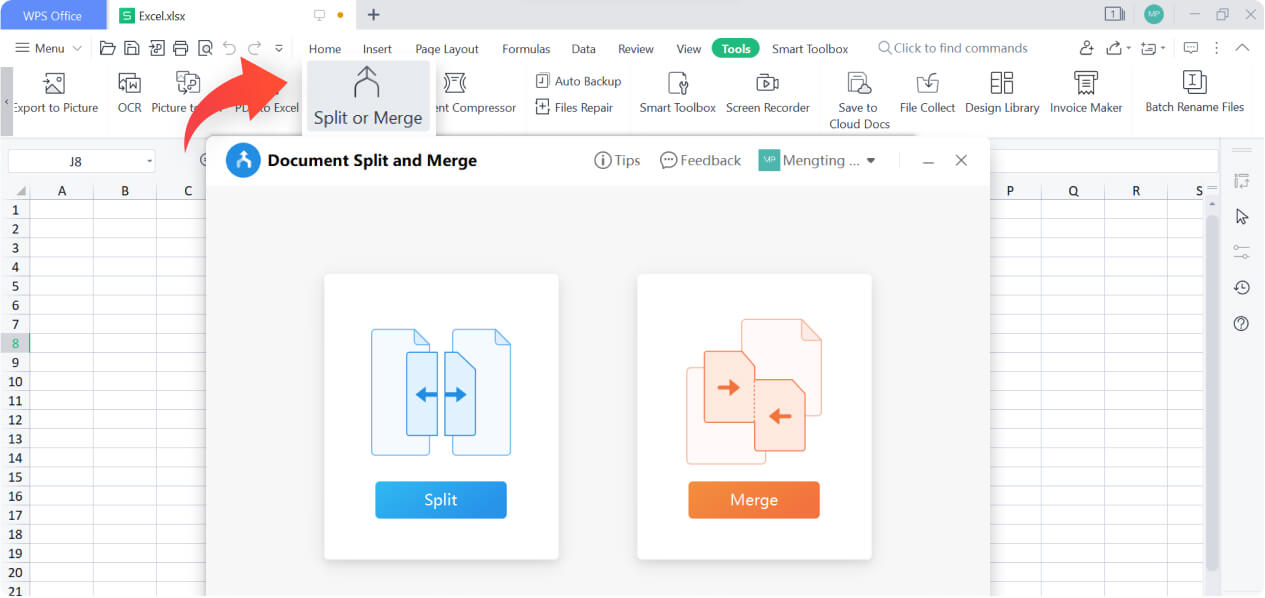Expand the Mengting account dropdown
The image size is (1265, 598).
(x=869, y=160)
